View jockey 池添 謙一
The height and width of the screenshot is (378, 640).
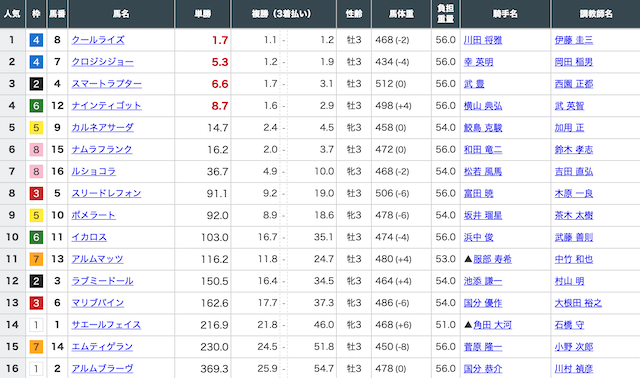point(483,281)
